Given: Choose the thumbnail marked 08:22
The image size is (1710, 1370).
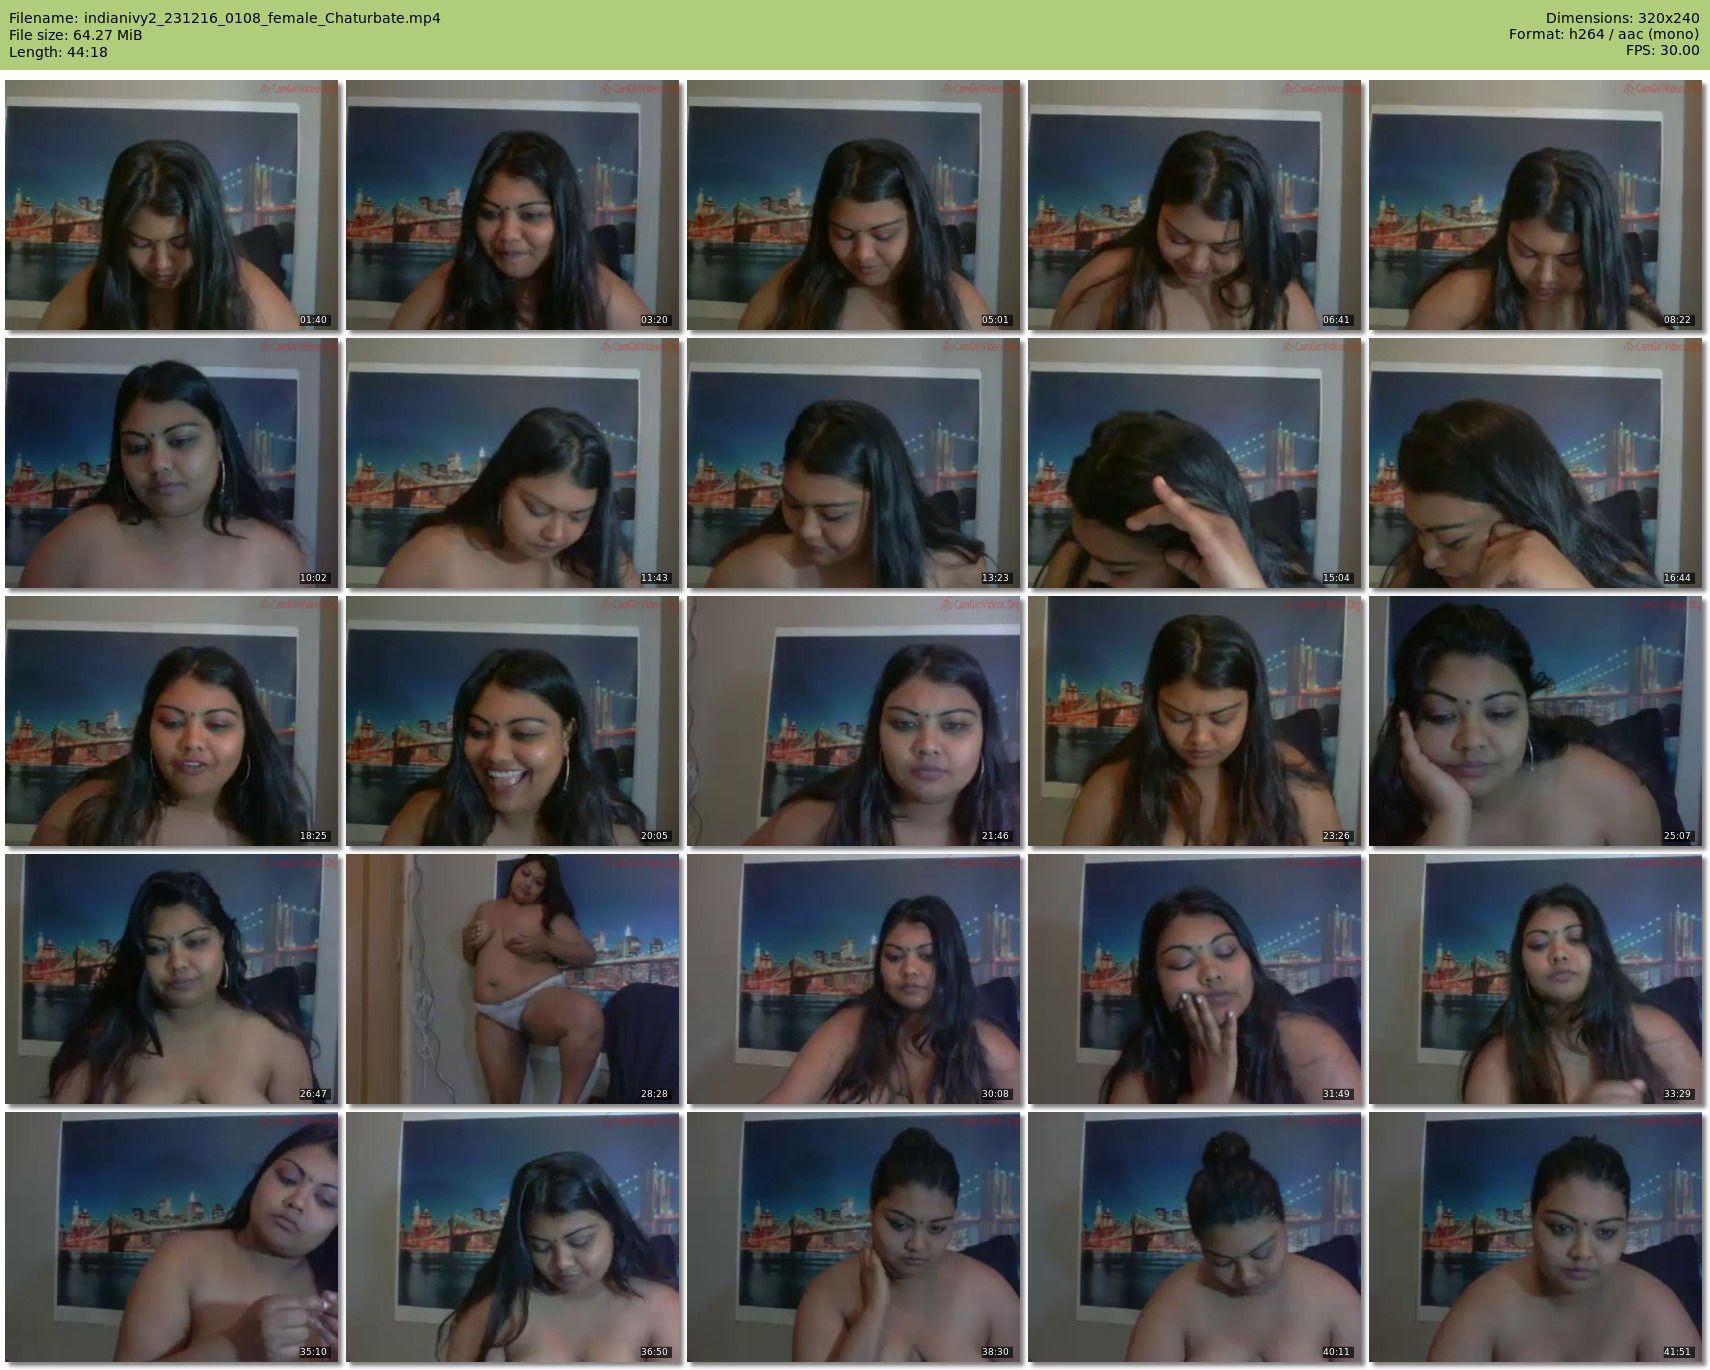Looking at the screenshot, I should coord(1535,205).
